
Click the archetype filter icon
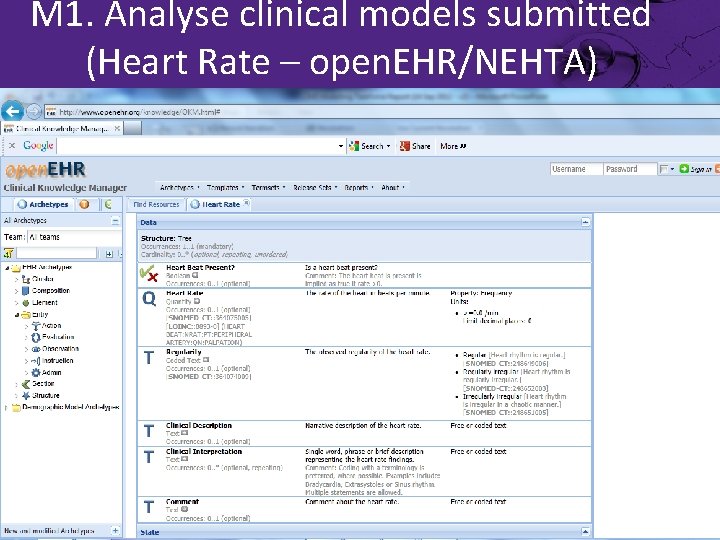pos(8,253)
